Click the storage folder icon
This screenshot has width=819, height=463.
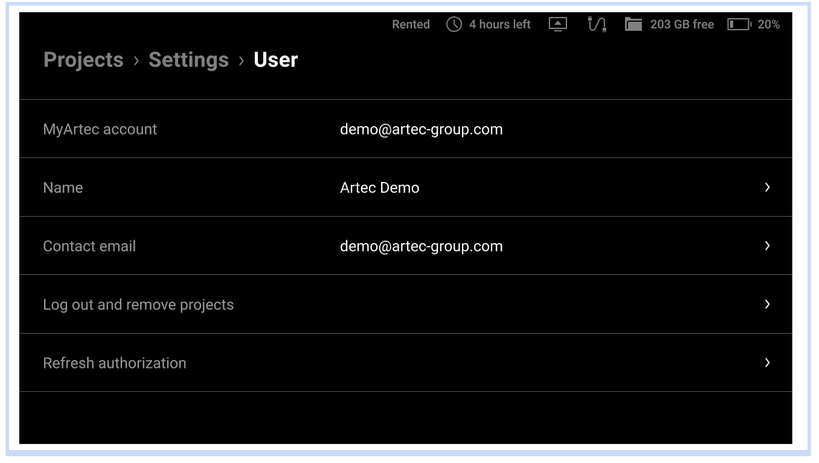(x=633, y=24)
